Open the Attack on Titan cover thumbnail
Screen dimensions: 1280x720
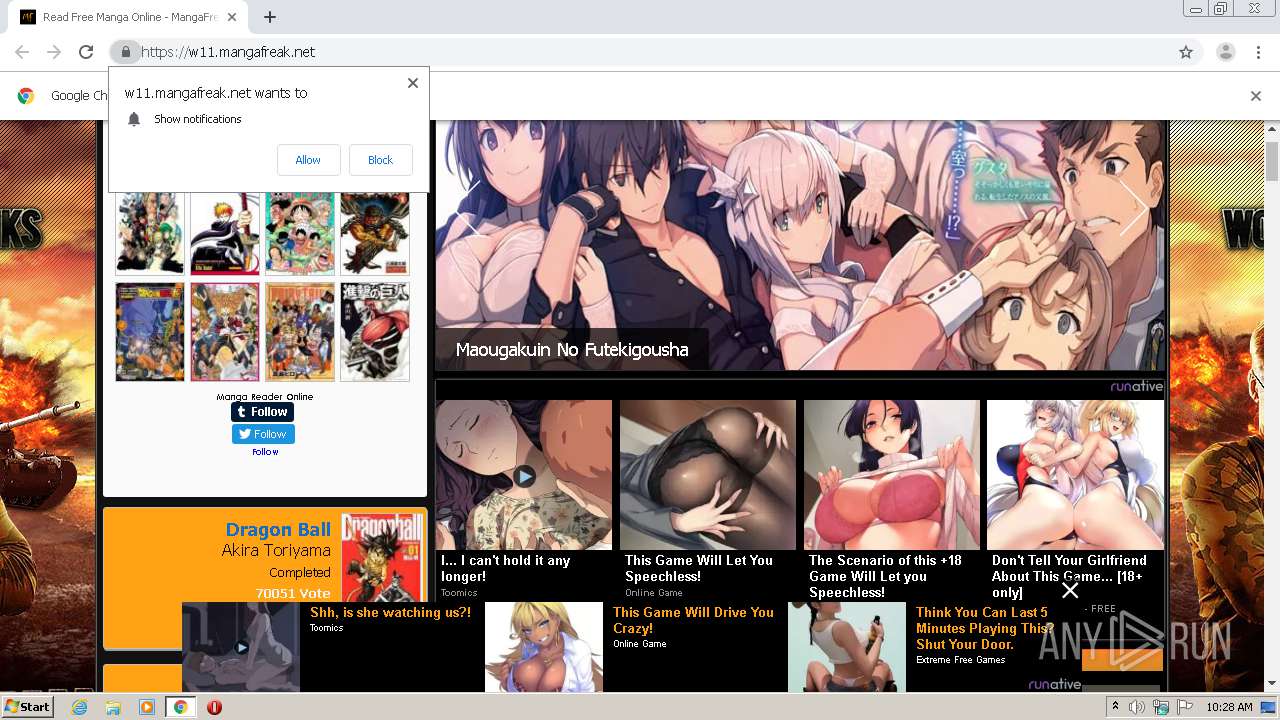375,332
